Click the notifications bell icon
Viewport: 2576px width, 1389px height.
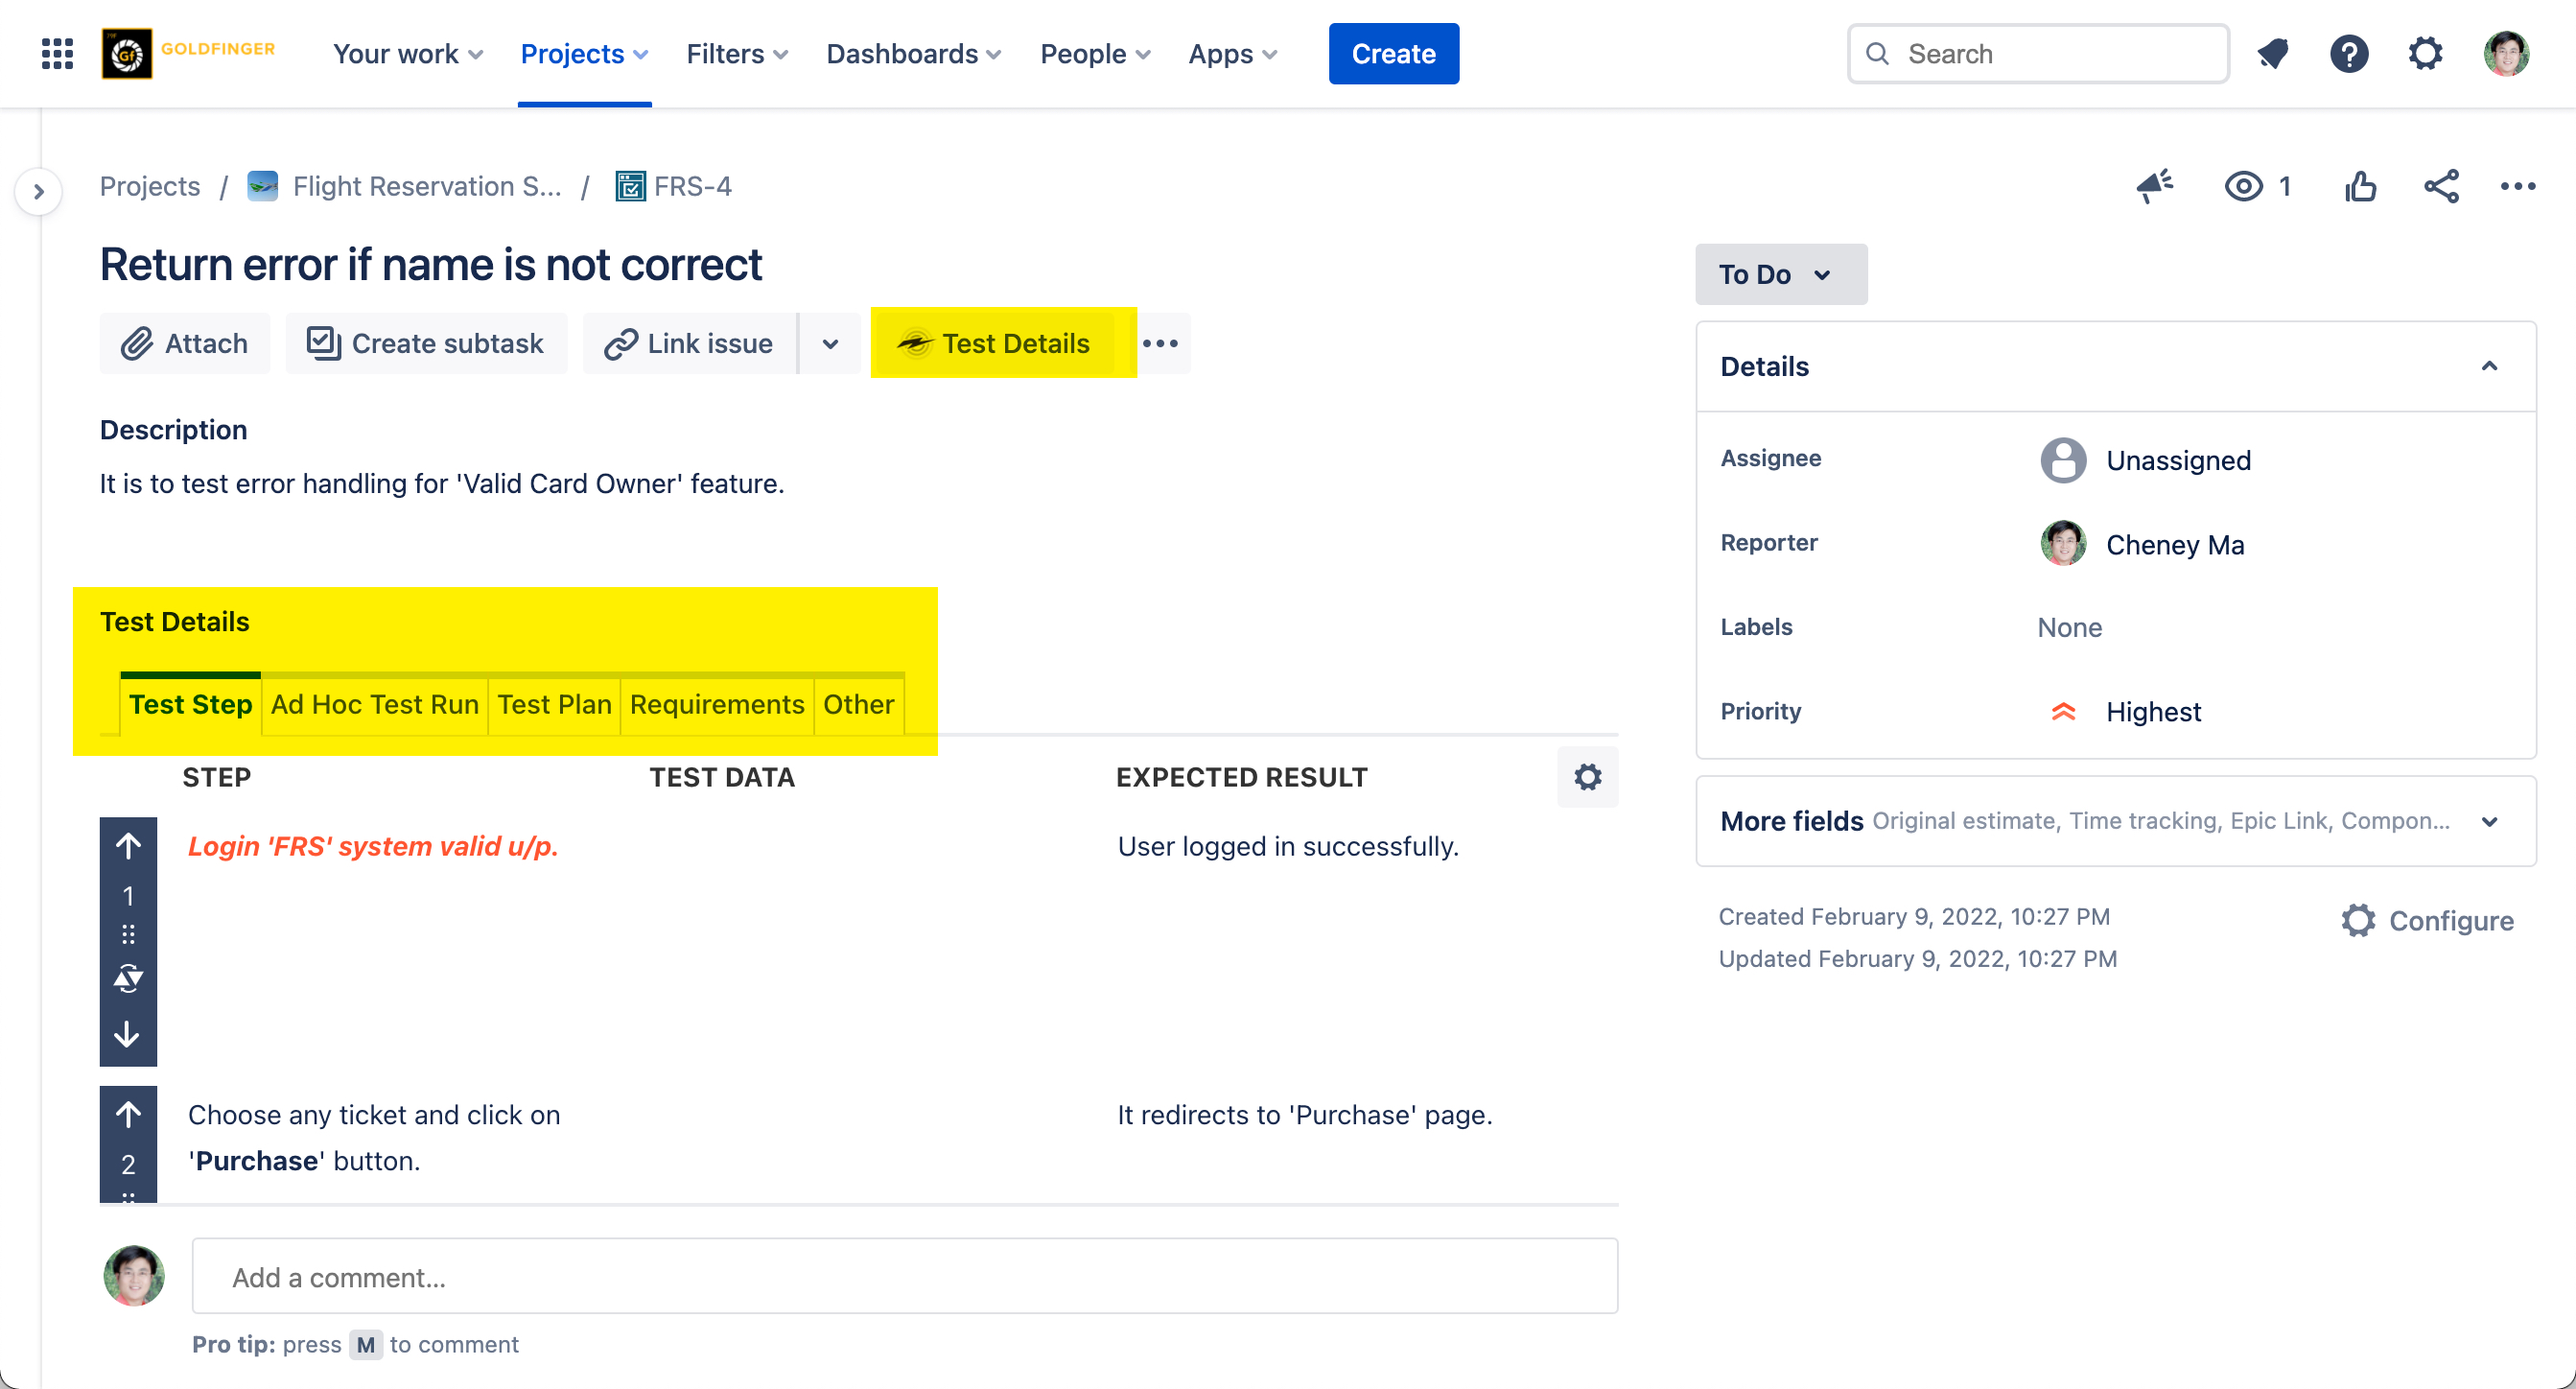click(x=2273, y=54)
